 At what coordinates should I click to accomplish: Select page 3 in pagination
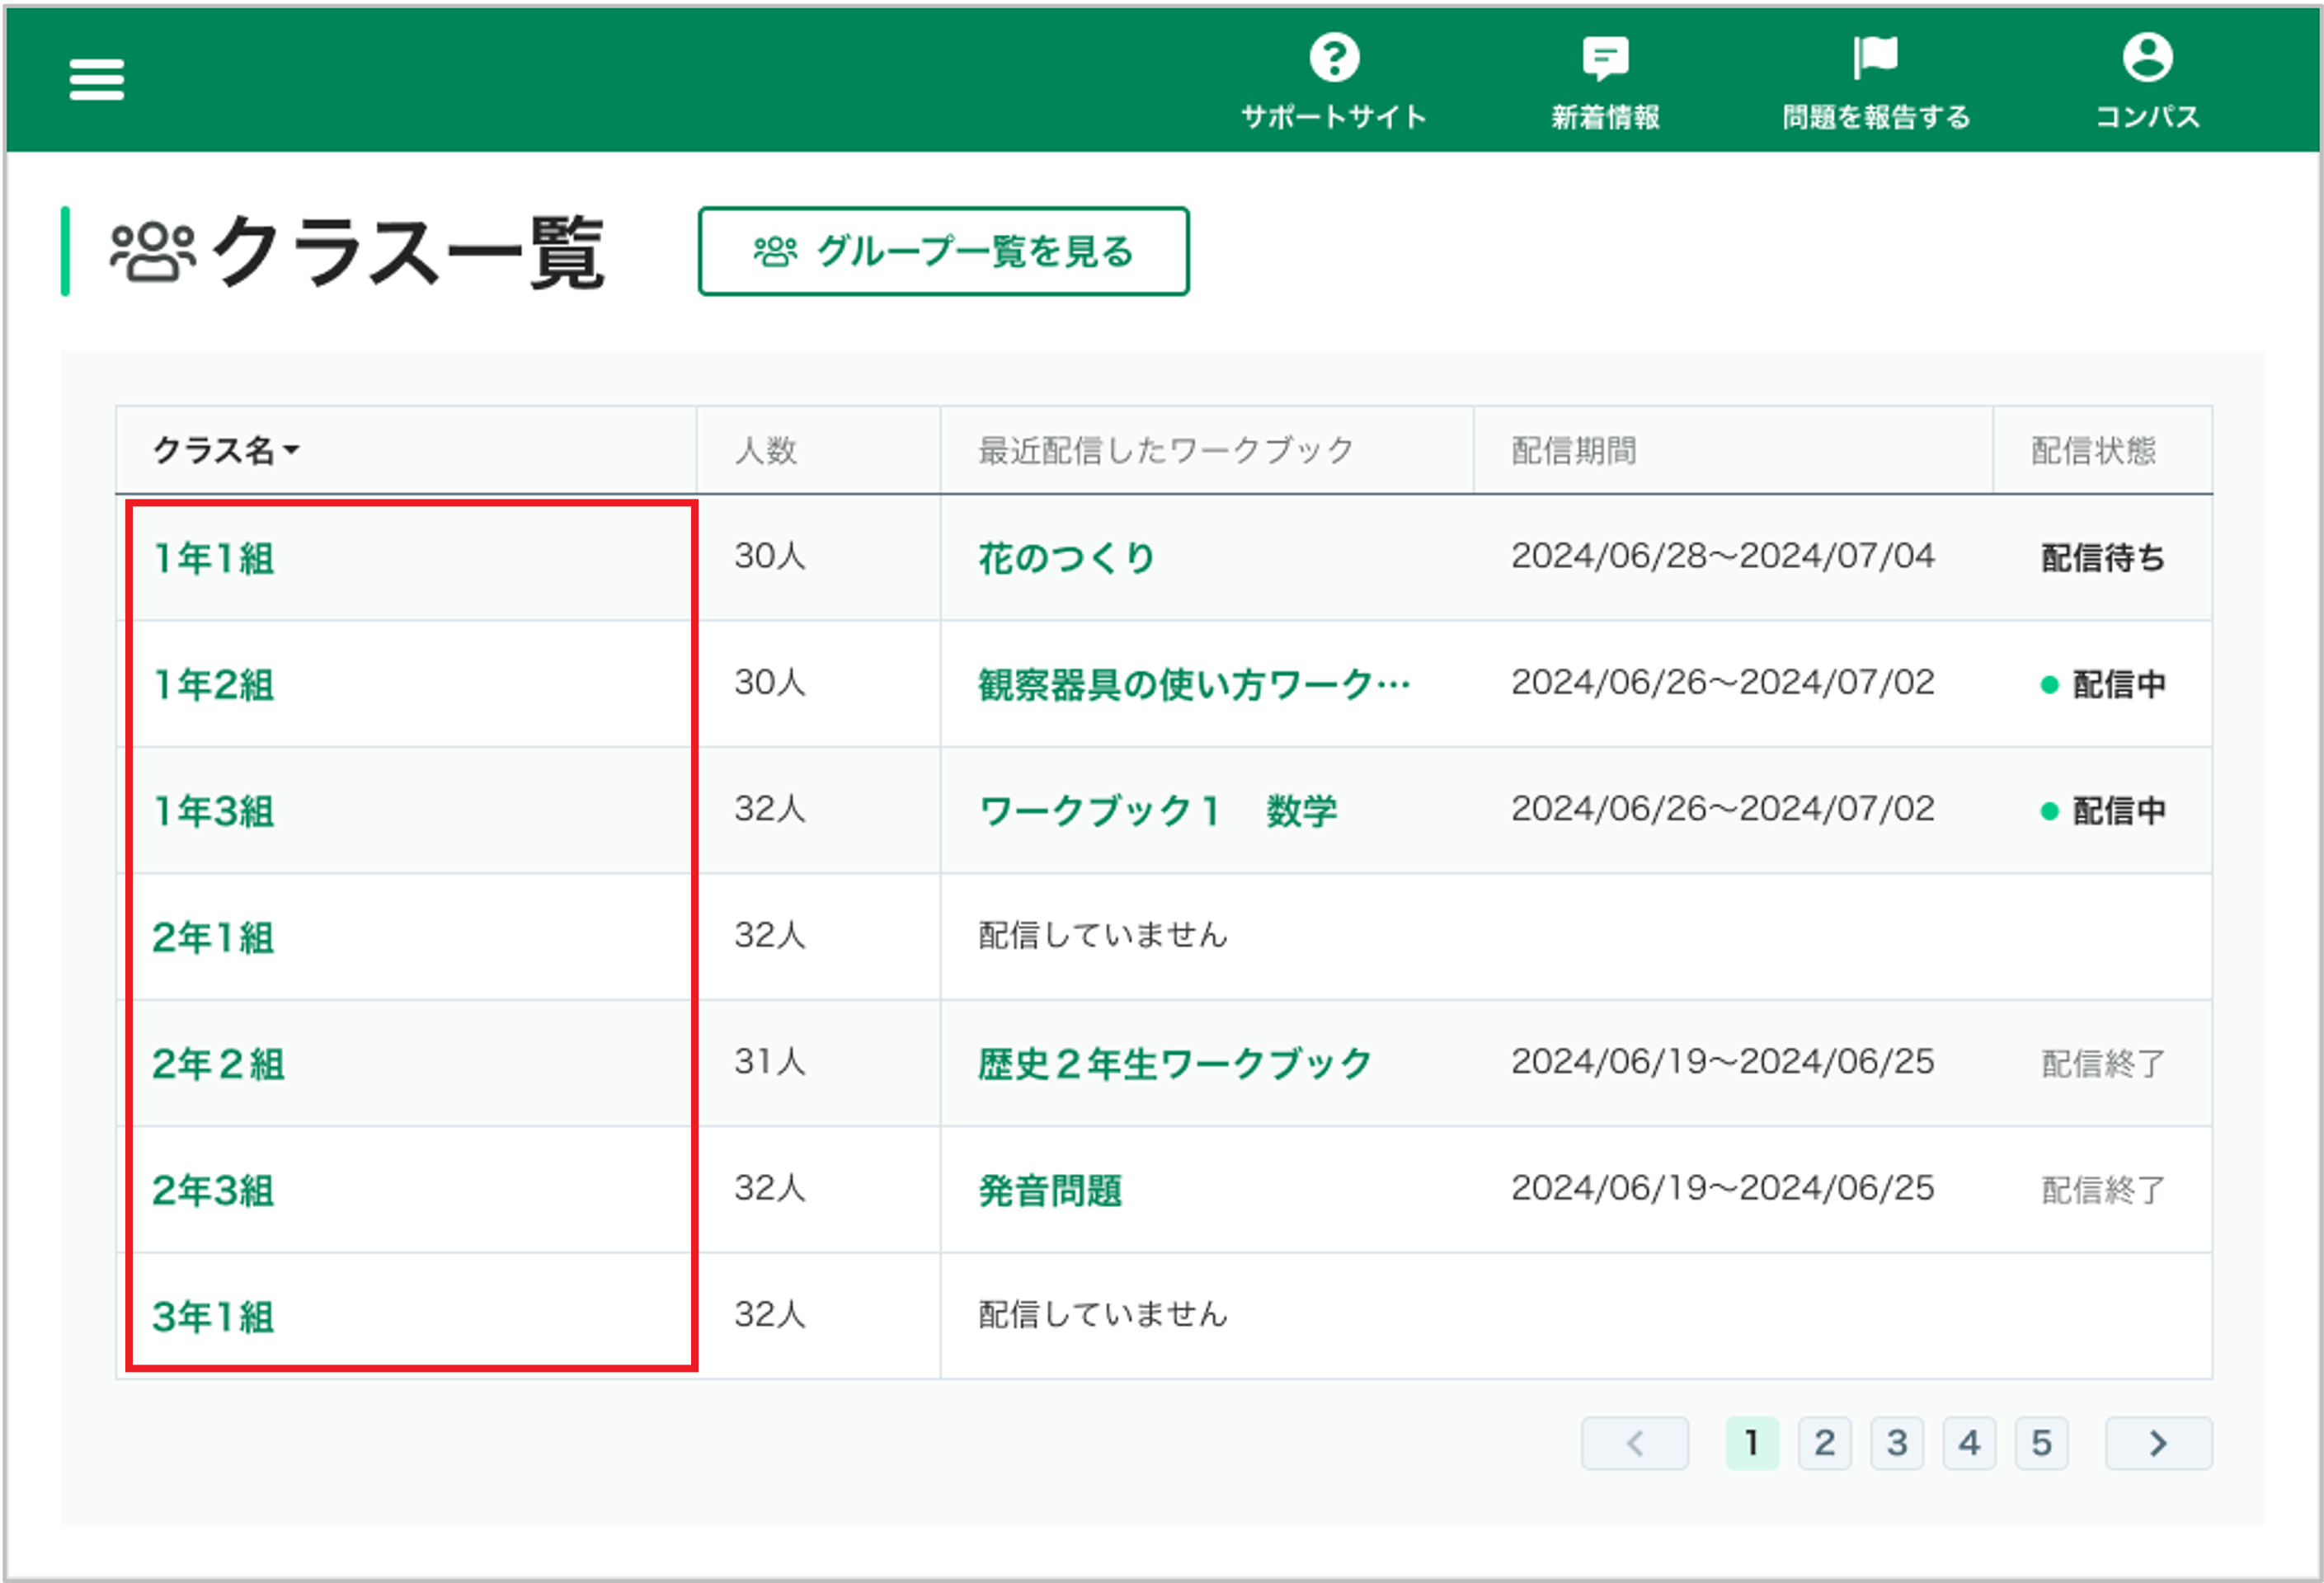1896,1442
